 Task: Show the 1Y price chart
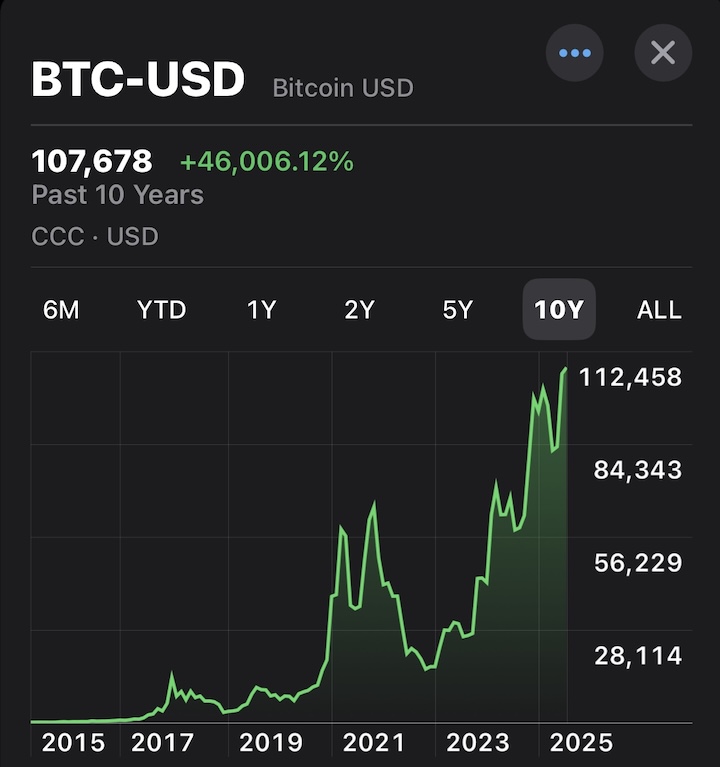click(261, 310)
